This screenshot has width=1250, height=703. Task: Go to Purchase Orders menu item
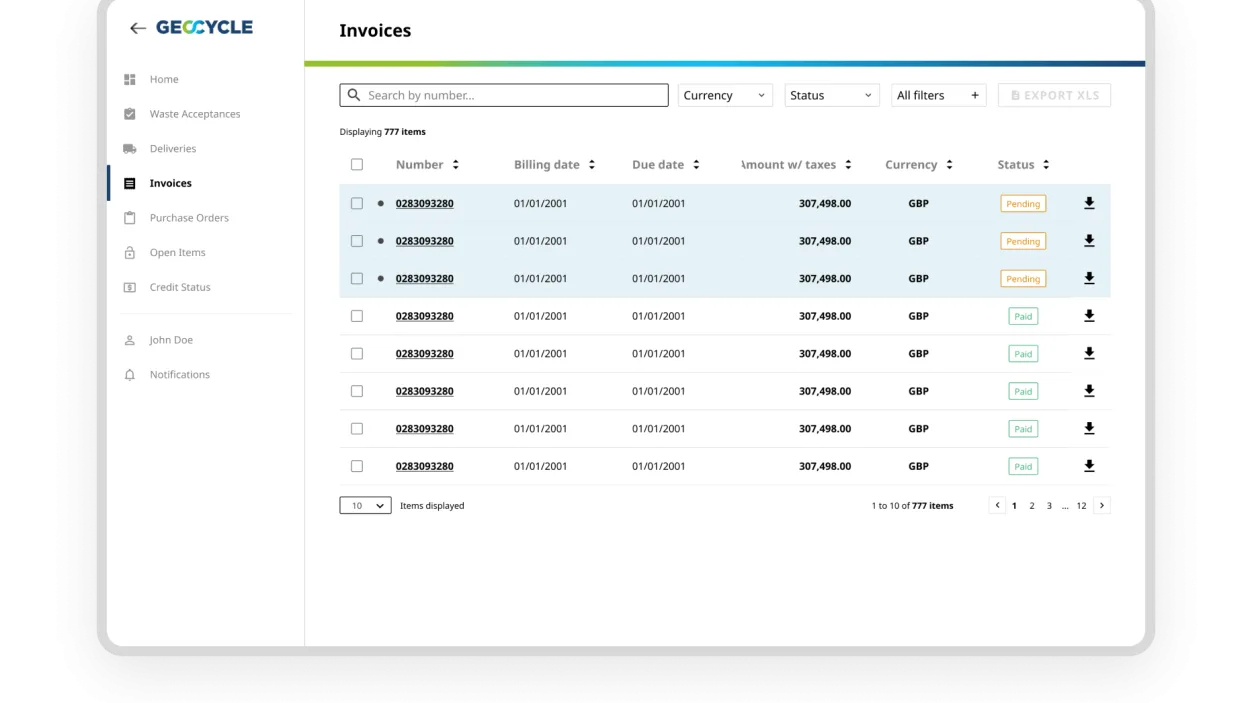click(x=189, y=218)
